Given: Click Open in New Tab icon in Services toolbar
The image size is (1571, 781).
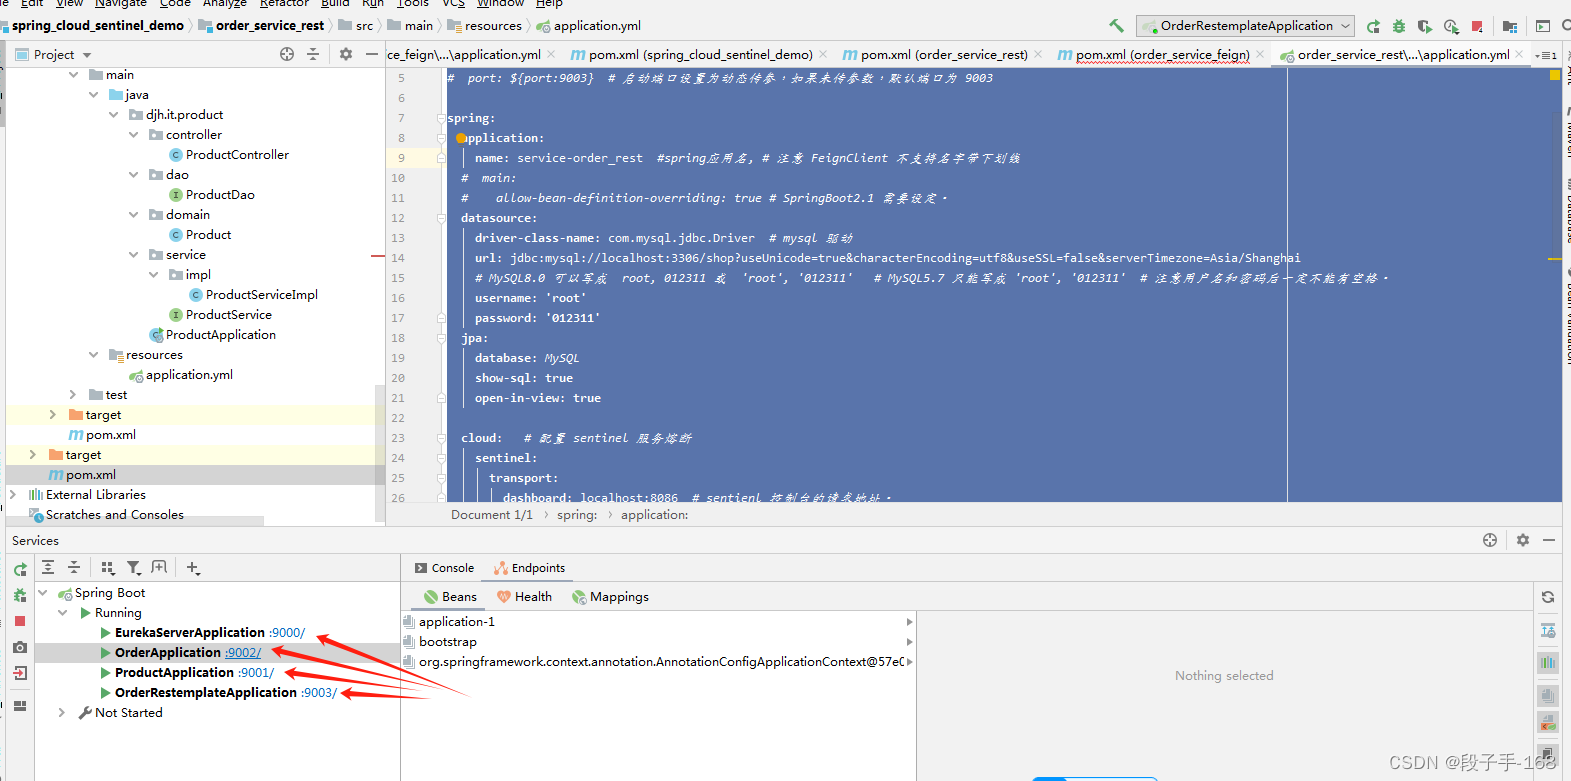Looking at the screenshot, I should 159,567.
